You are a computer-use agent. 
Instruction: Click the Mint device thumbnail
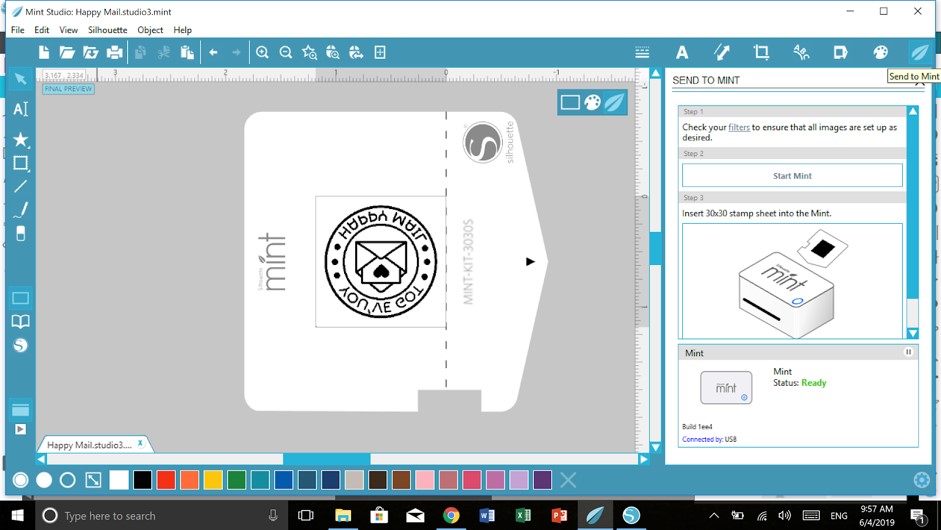[726, 388]
